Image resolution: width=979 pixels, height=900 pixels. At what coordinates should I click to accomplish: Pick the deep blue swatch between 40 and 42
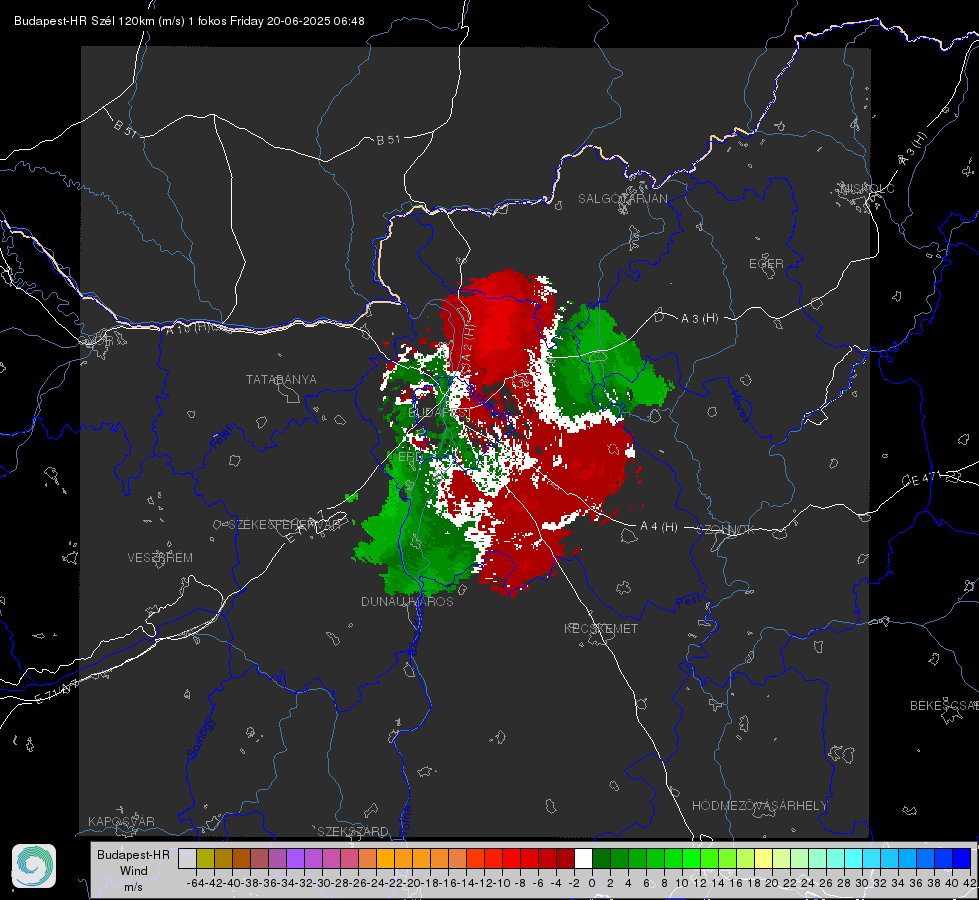point(962,858)
